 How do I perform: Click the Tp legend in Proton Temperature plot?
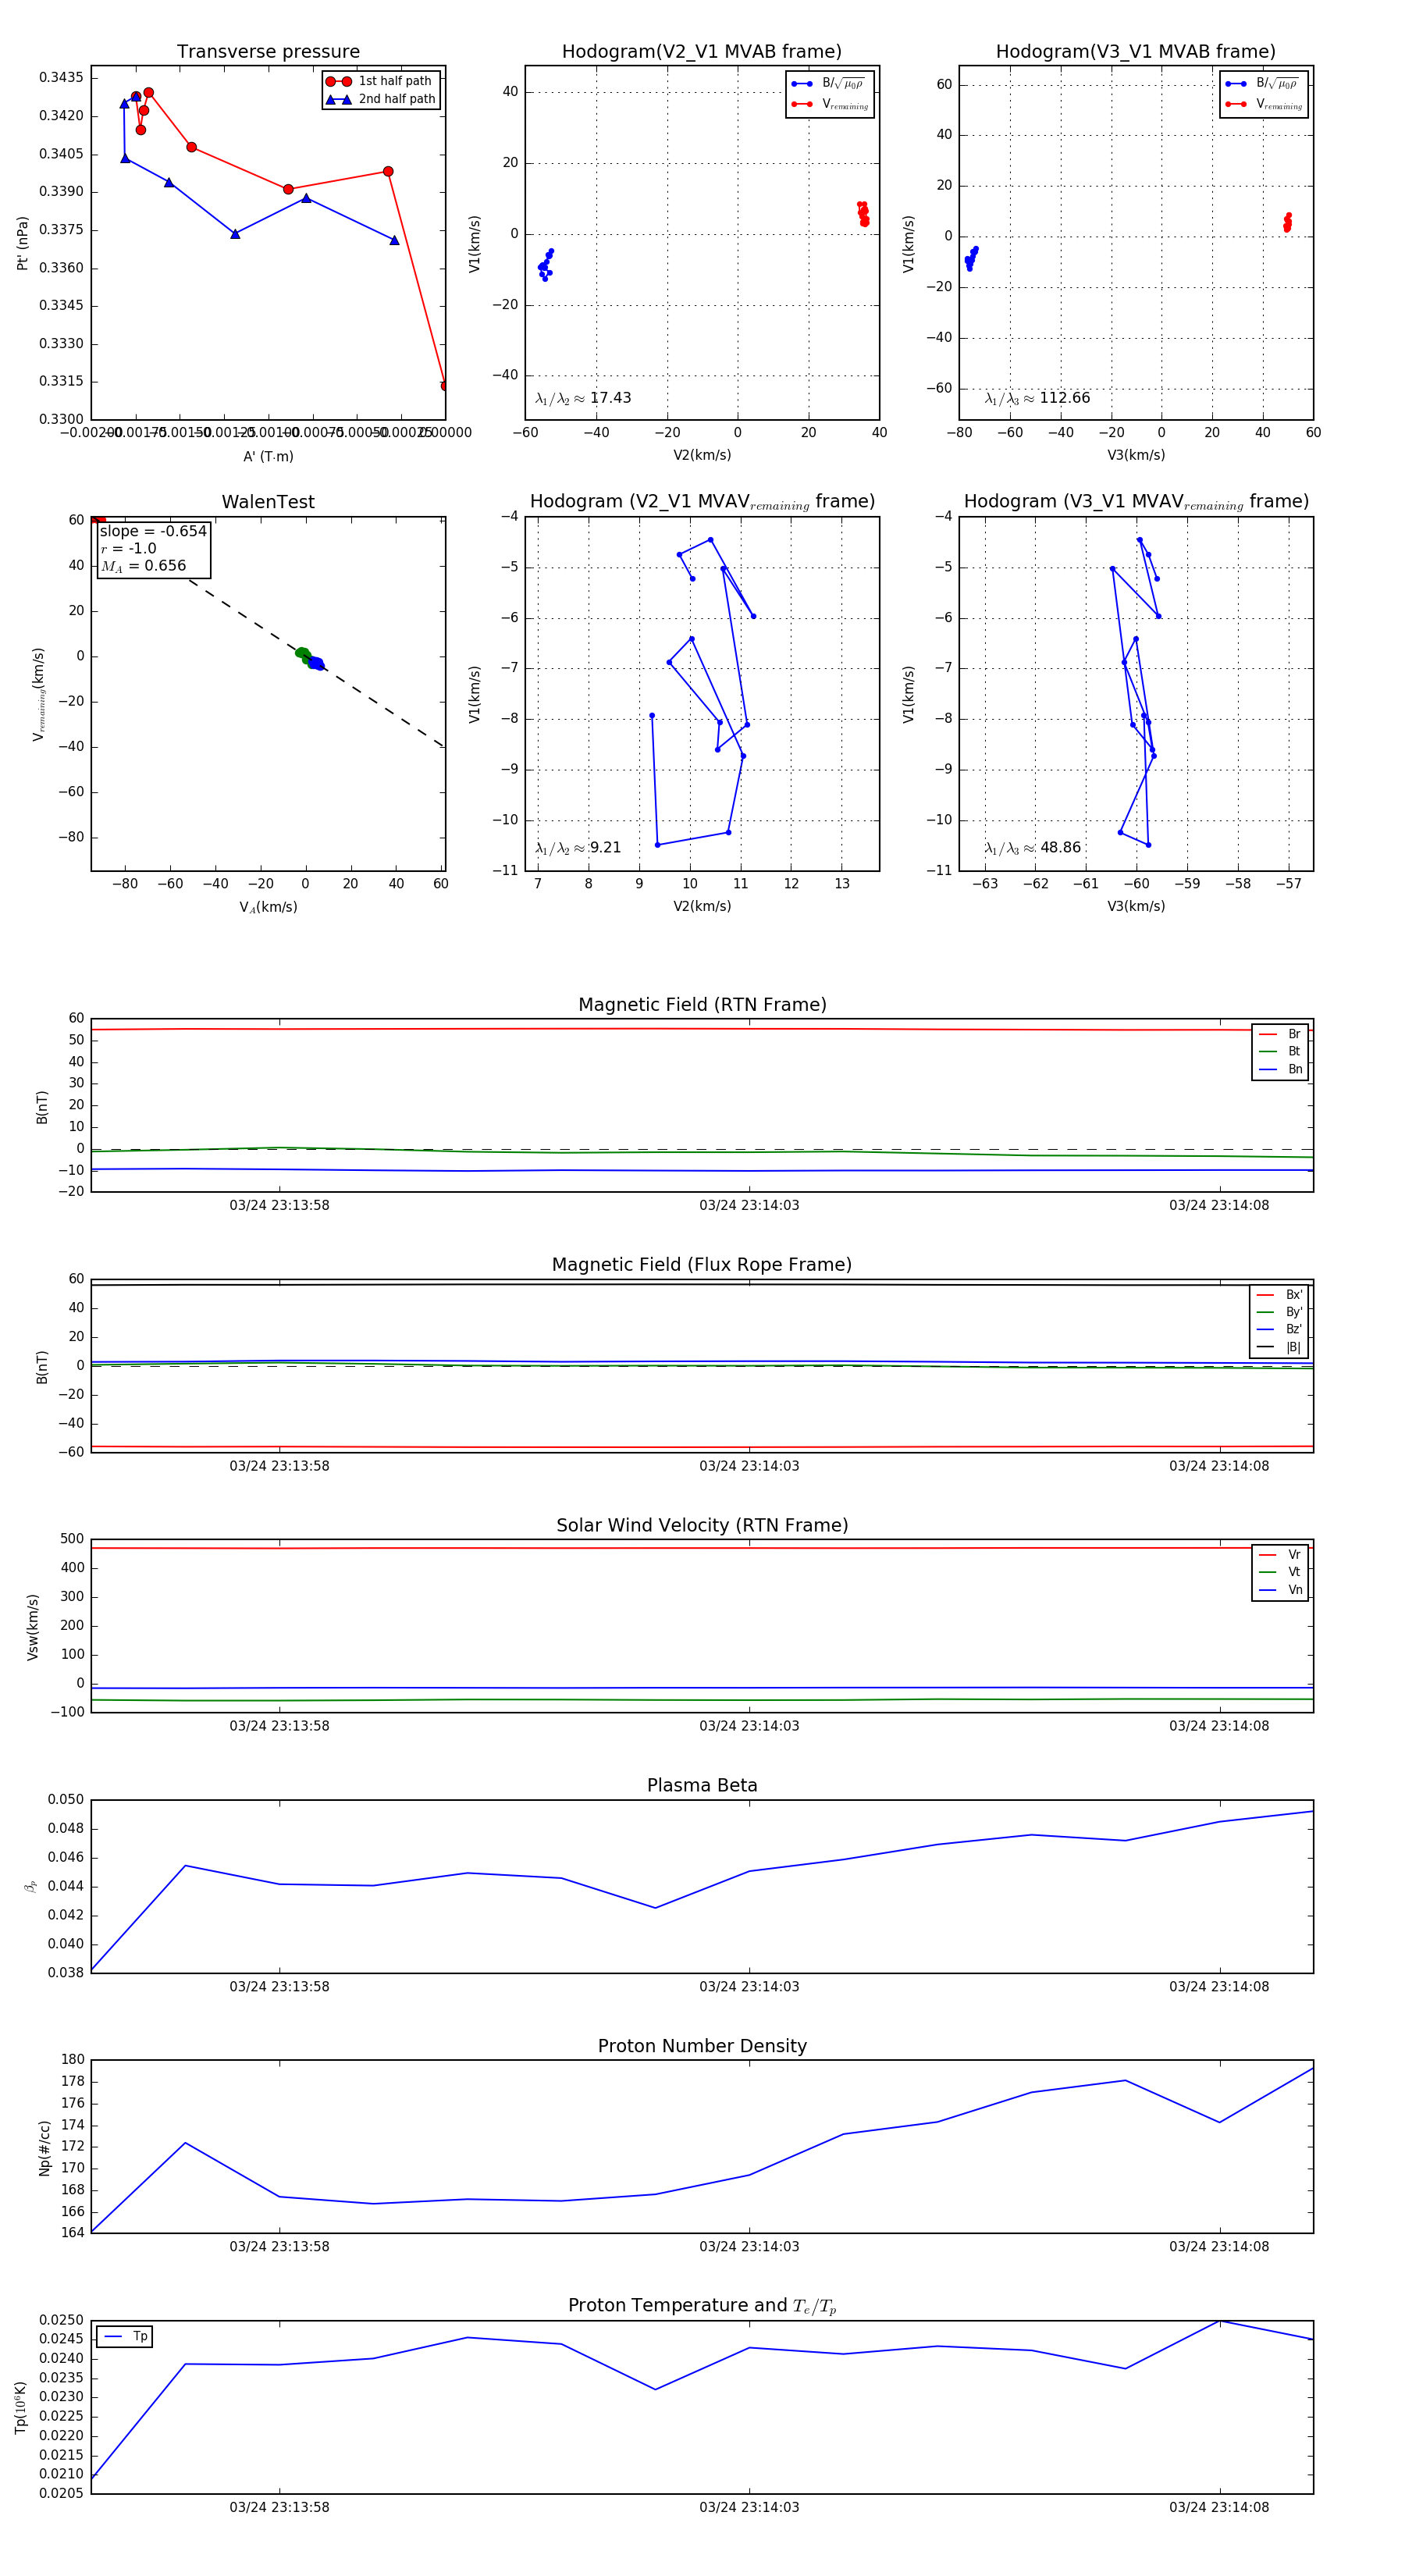(x=124, y=2336)
